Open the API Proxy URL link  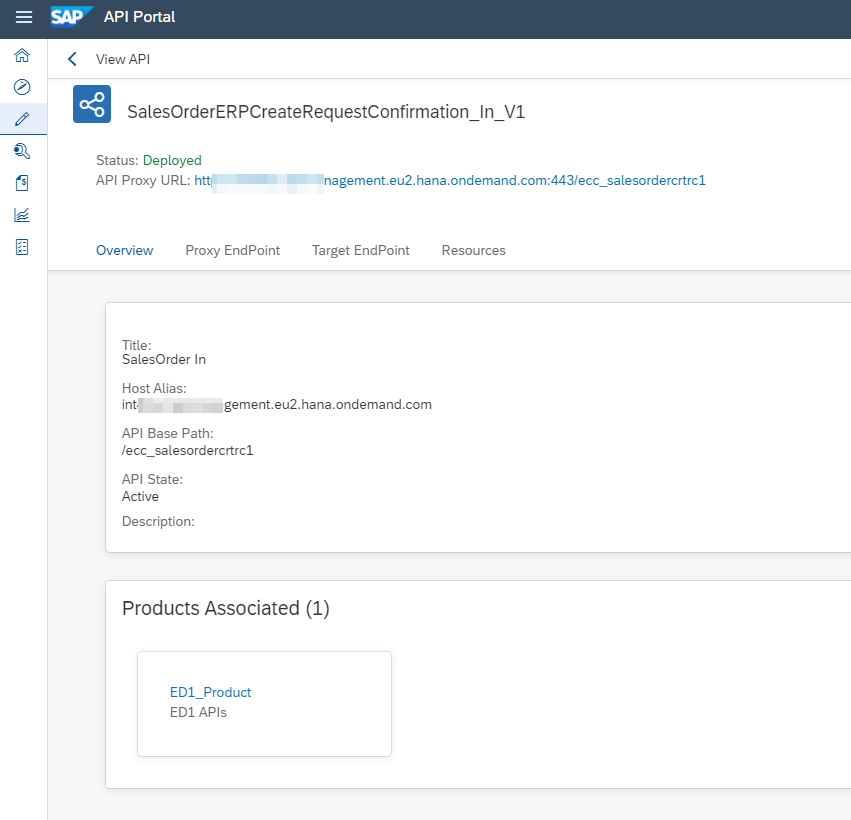(450, 181)
